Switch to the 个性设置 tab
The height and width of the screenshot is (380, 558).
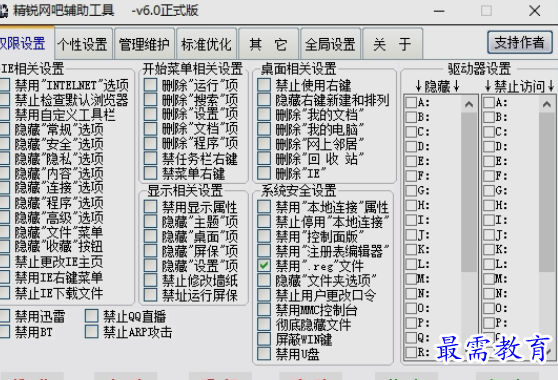click(83, 44)
